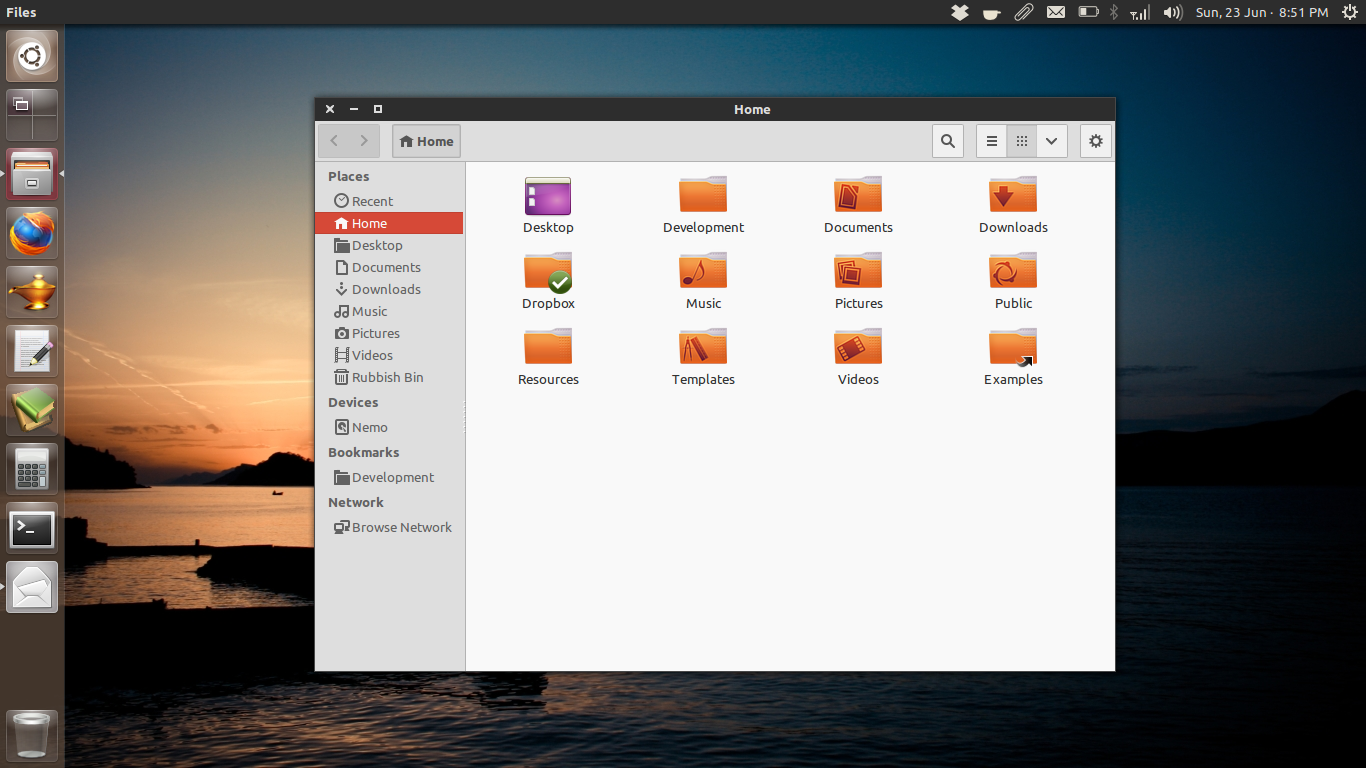Viewport: 1366px width, 768px height.
Task: Click the paperclip indicator in top panel
Action: tap(1023, 12)
